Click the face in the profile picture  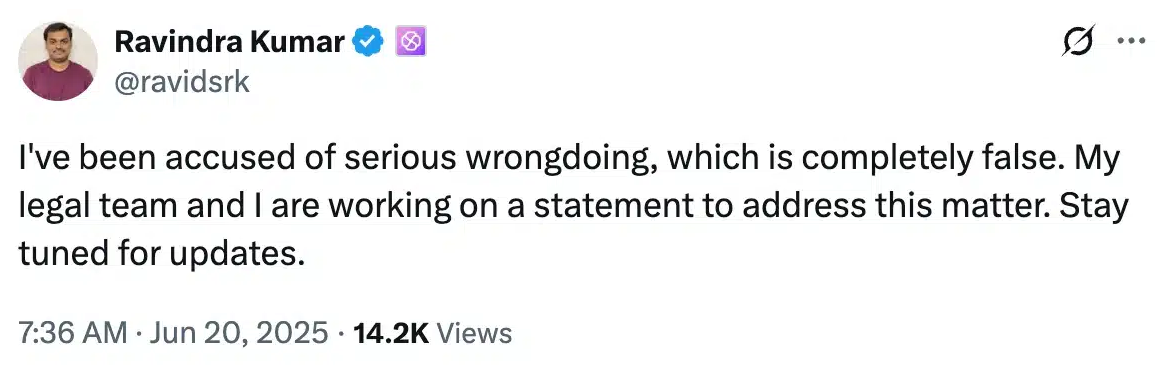coord(58,46)
